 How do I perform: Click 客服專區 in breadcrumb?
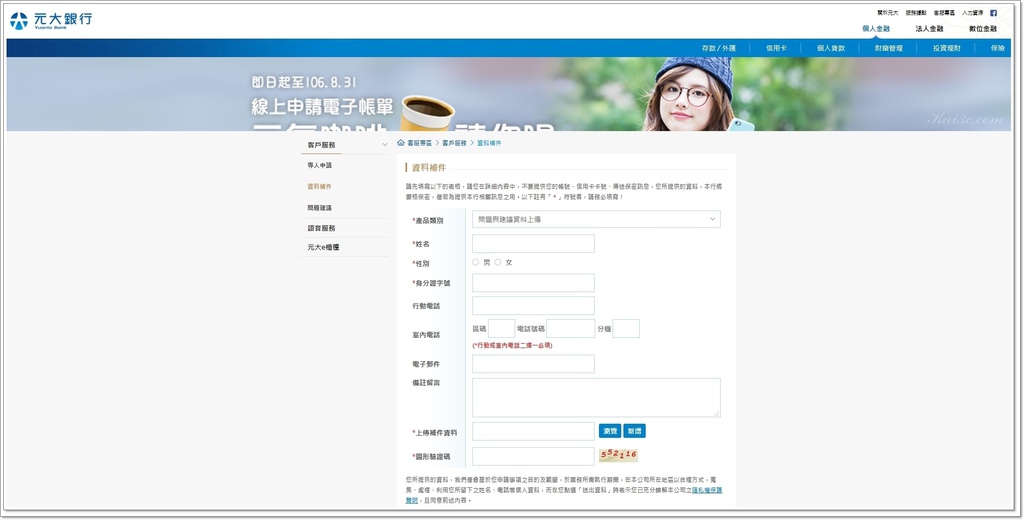click(x=419, y=143)
